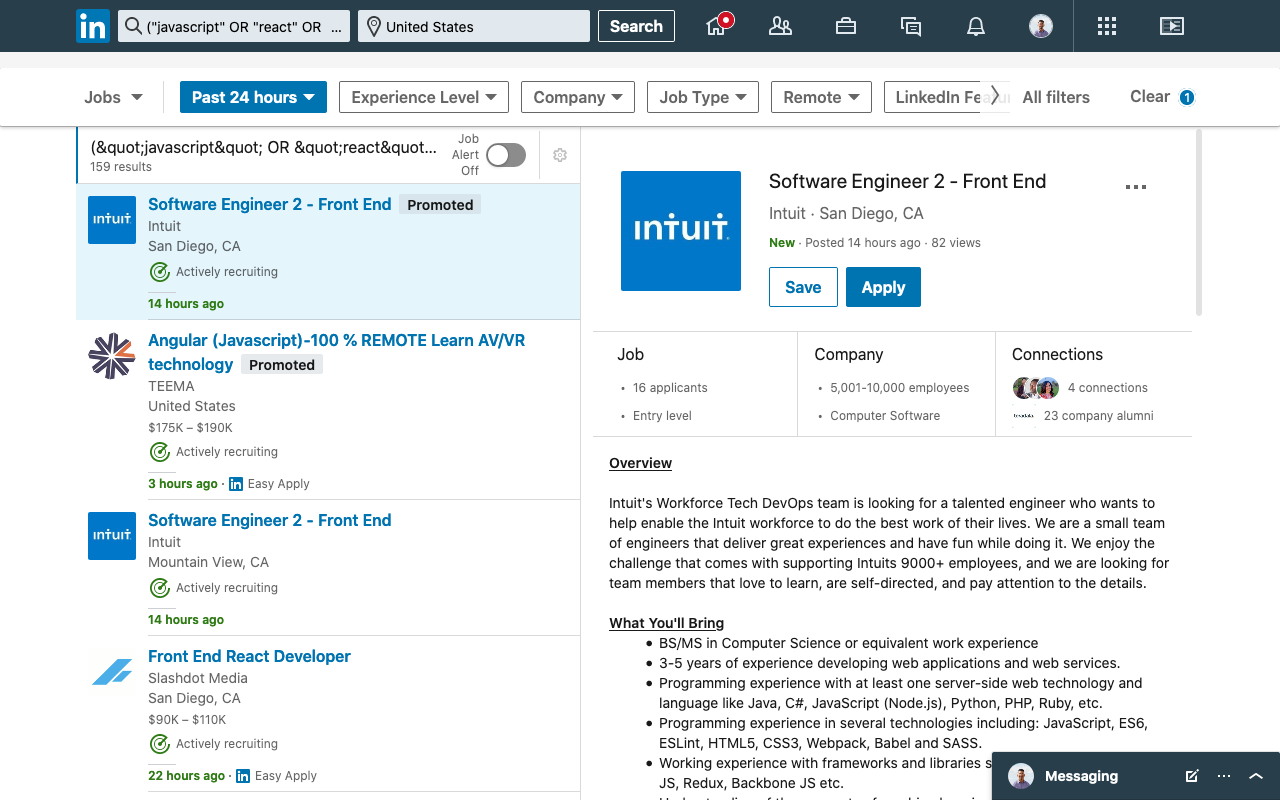Expand Remote filter dropdown
Screen dimensions: 1280x800
821,97
